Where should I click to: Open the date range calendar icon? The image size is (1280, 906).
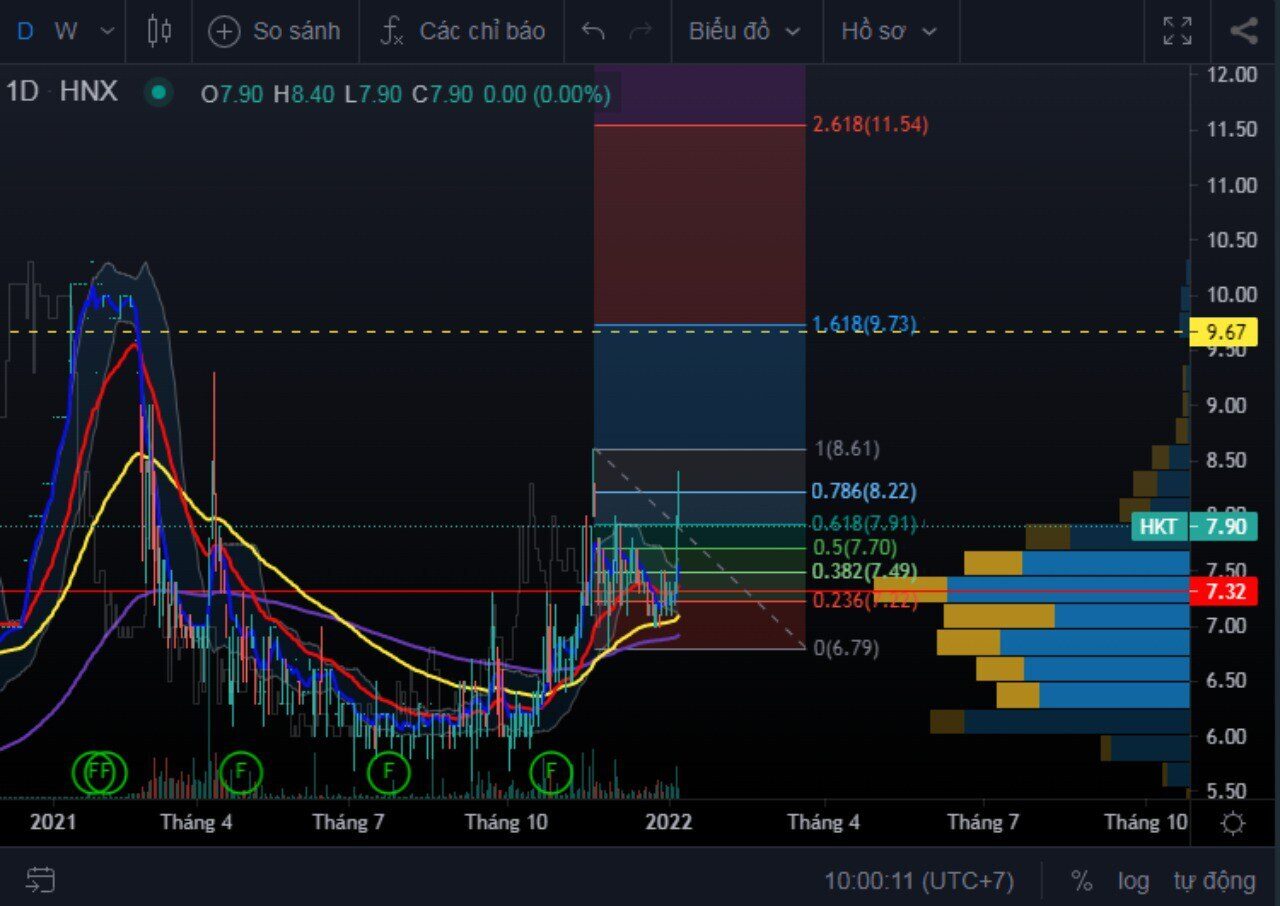40,880
